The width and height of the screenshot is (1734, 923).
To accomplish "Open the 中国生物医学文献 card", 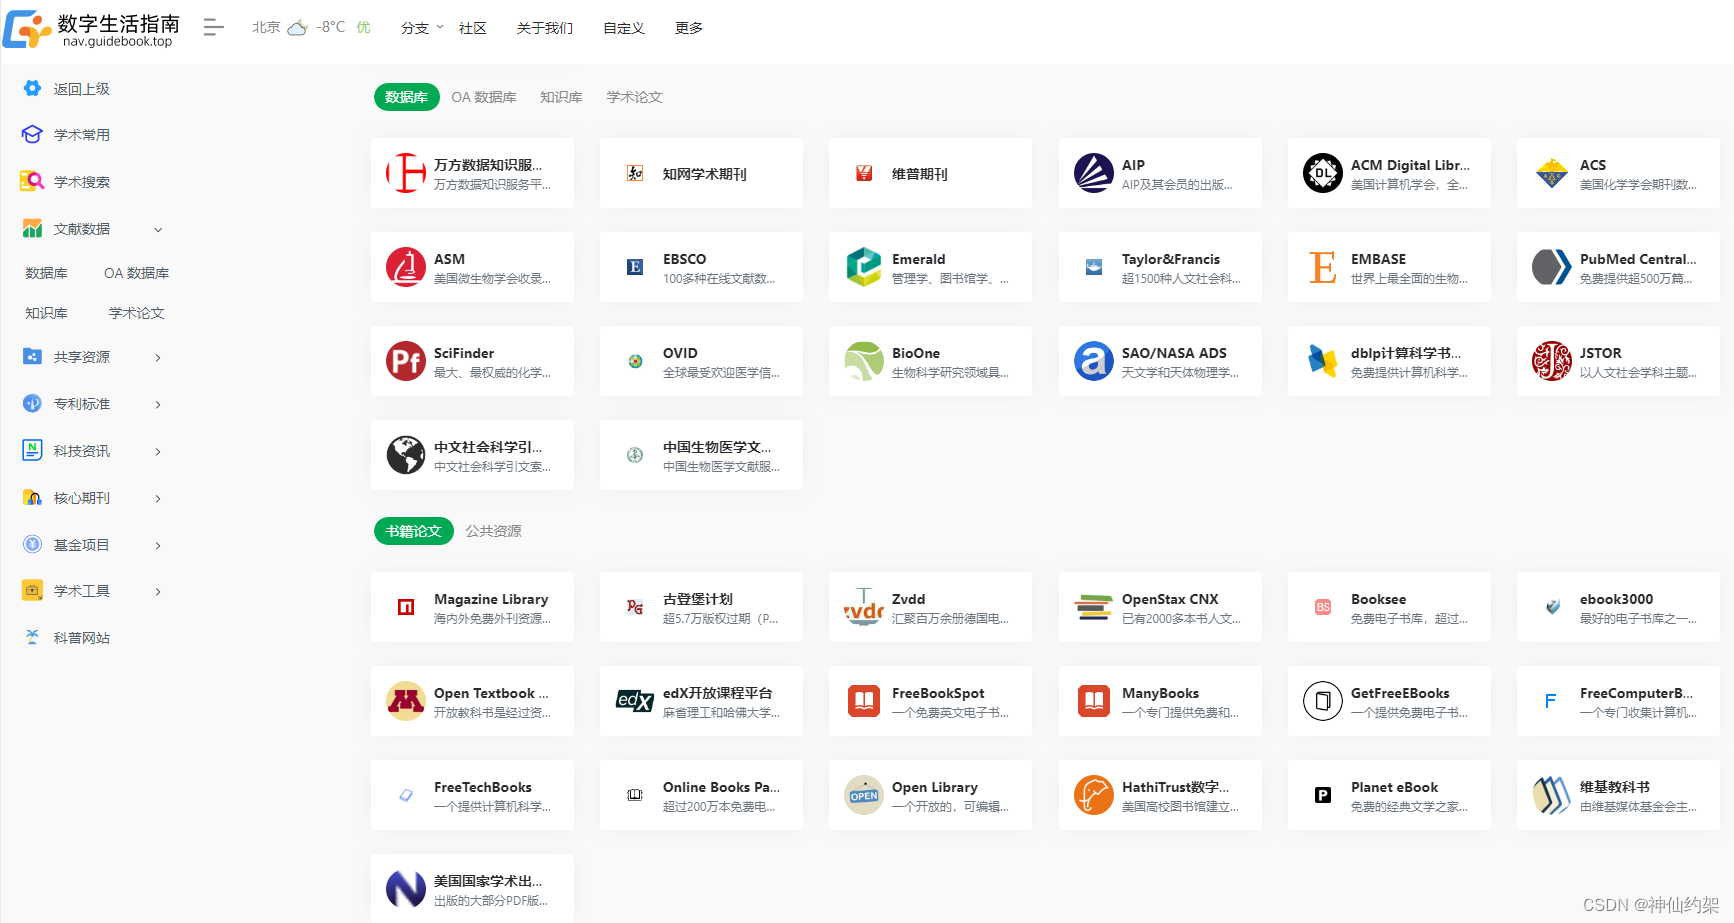I will click(701, 455).
